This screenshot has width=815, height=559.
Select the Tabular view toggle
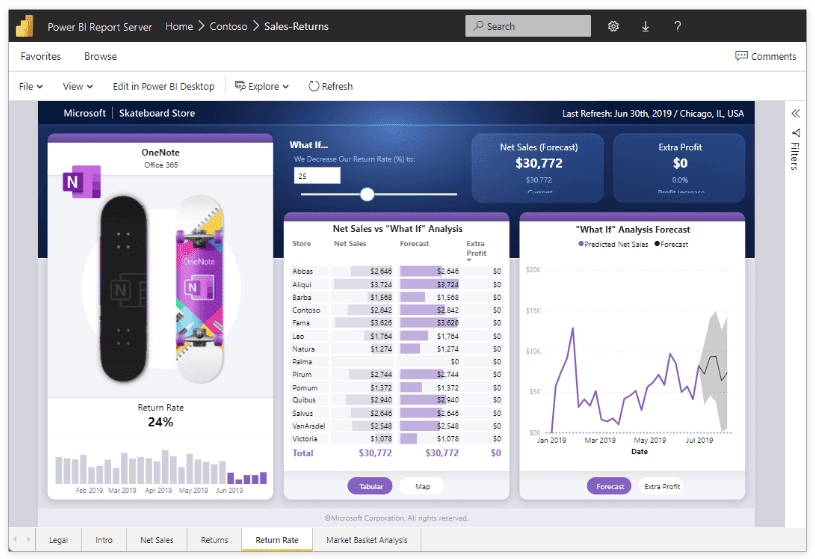point(370,486)
